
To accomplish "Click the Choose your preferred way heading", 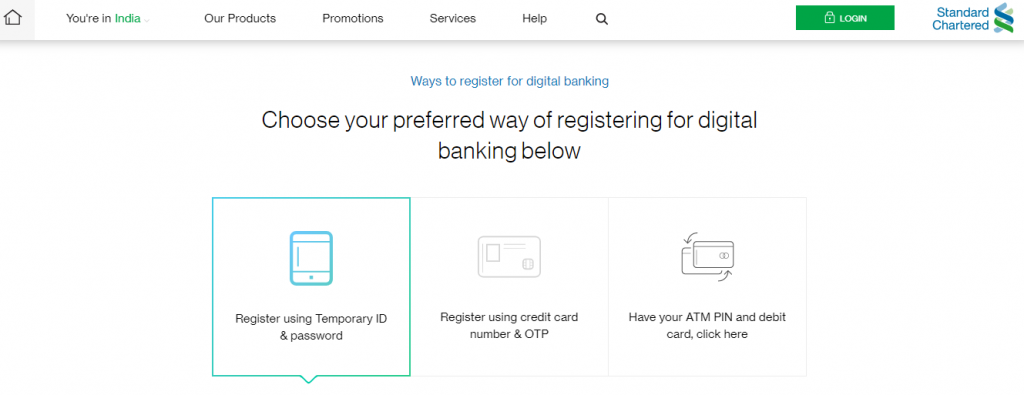I will pos(509,136).
